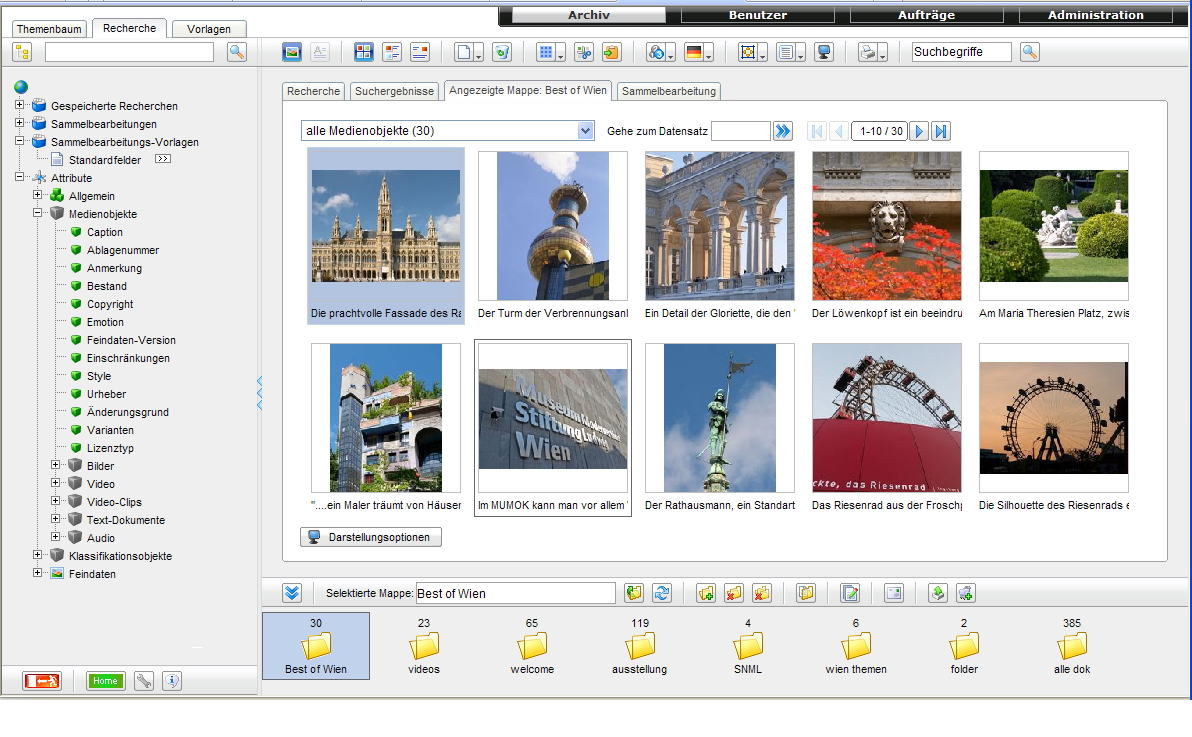Viewport: 1192px width, 737px height.
Task: Click the magnifier beside the Suchbegriffe field
Action: coord(1029,52)
